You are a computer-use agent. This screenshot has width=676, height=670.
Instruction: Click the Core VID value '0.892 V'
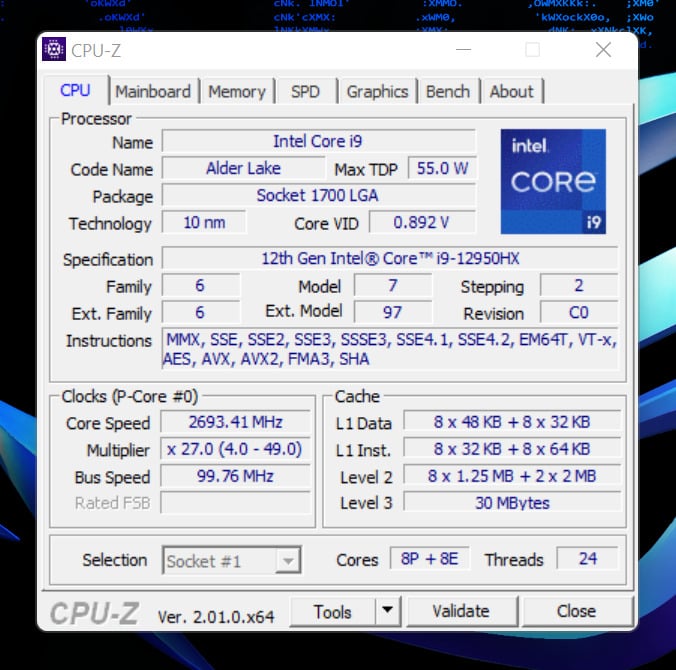pos(422,222)
